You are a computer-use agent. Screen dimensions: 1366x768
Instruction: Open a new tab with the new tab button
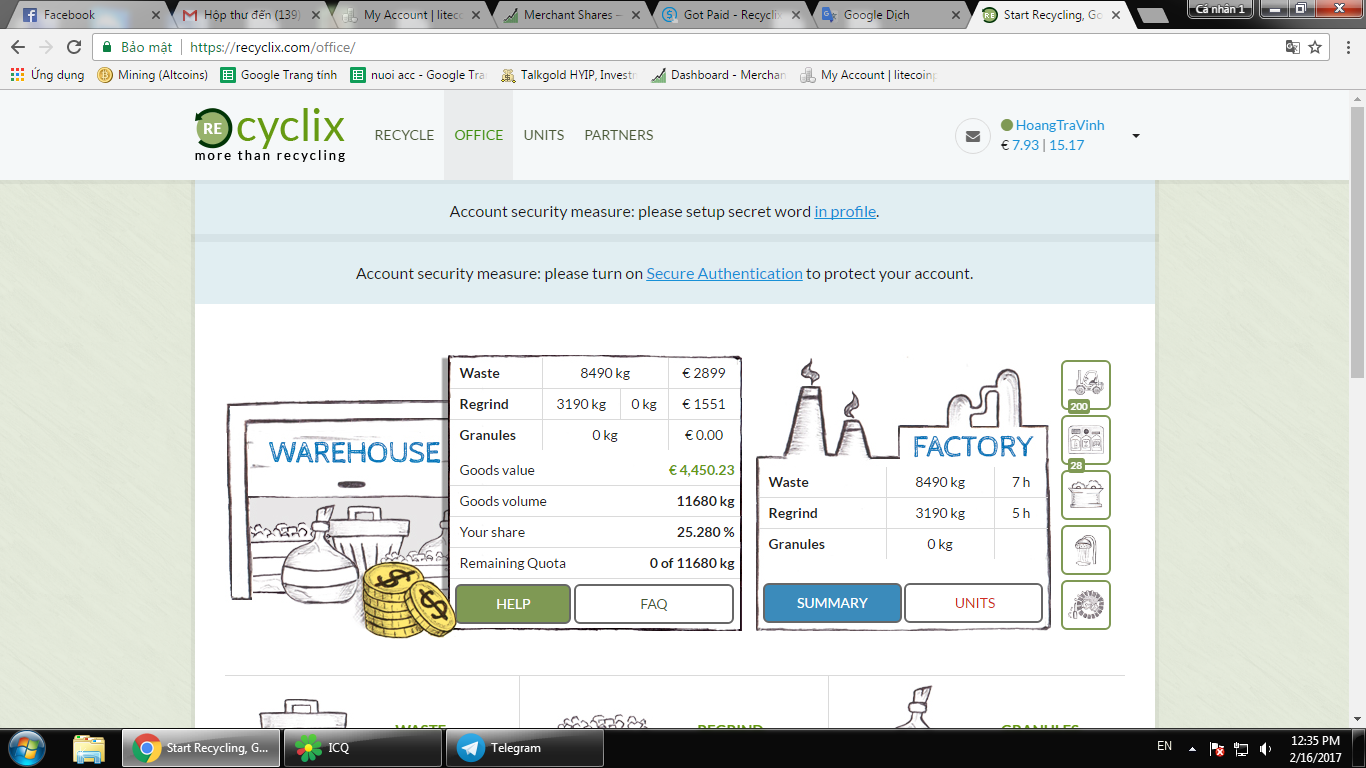[x=1153, y=16]
